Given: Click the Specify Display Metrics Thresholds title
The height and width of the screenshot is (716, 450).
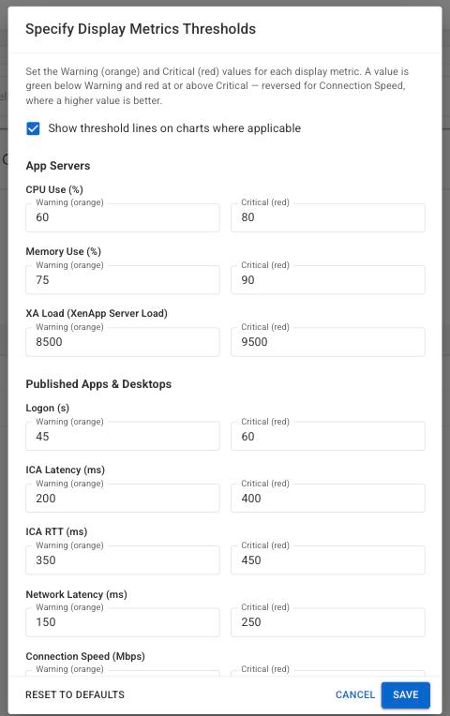Looking at the screenshot, I should (140, 29).
